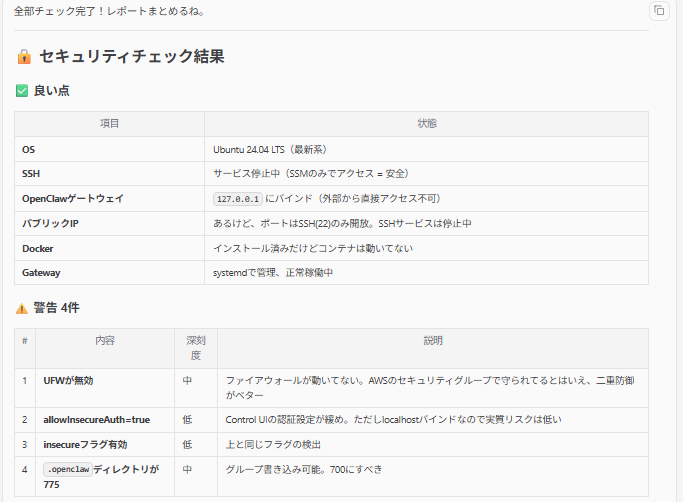Click the Docker row label
Image resolution: width=683 pixels, height=502 pixels.
click(x=38, y=248)
